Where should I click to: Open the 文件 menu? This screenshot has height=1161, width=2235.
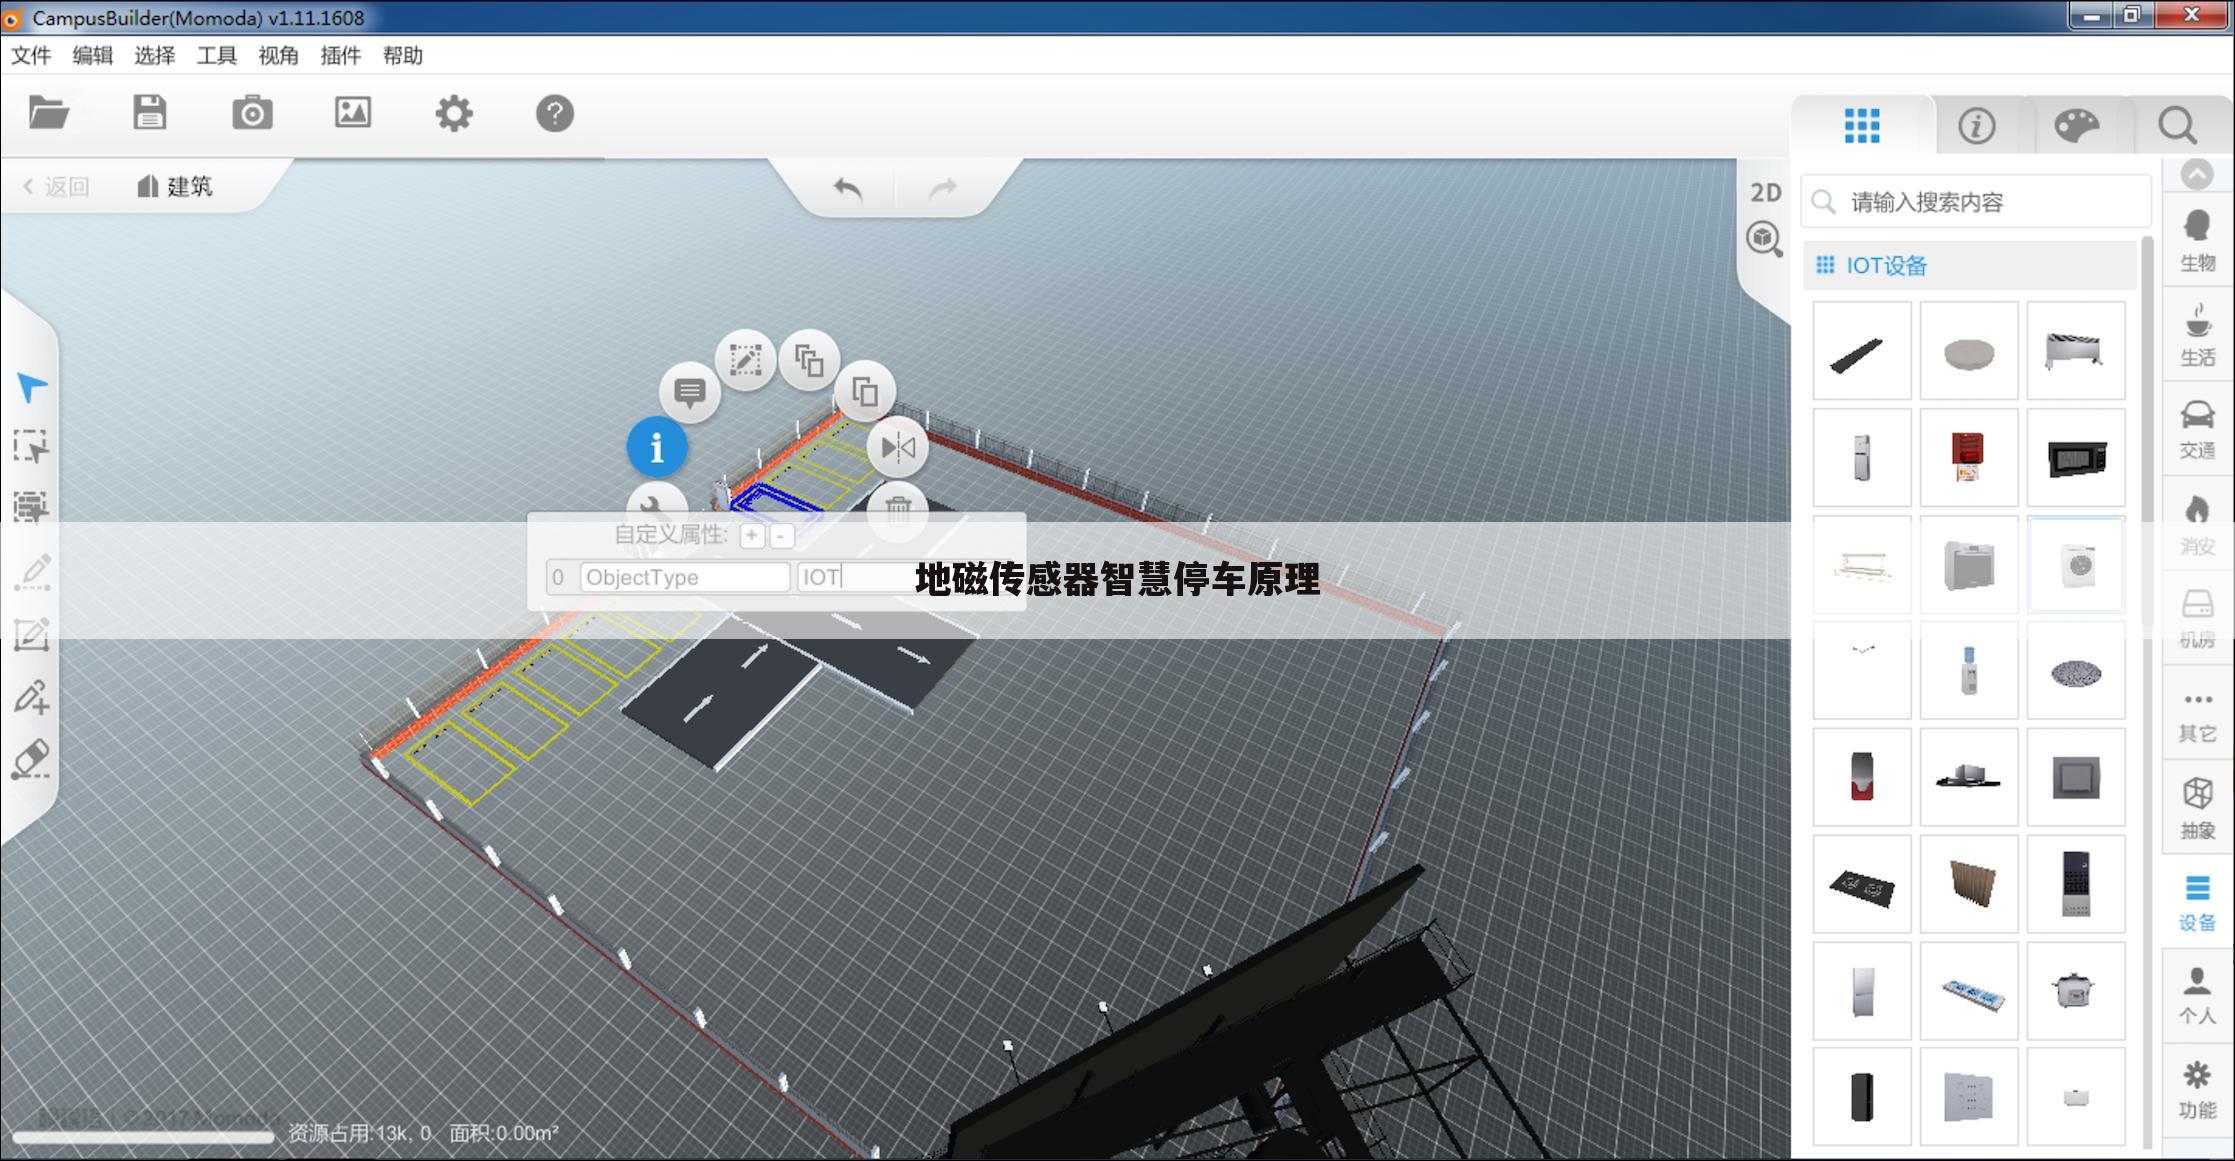coord(31,56)
